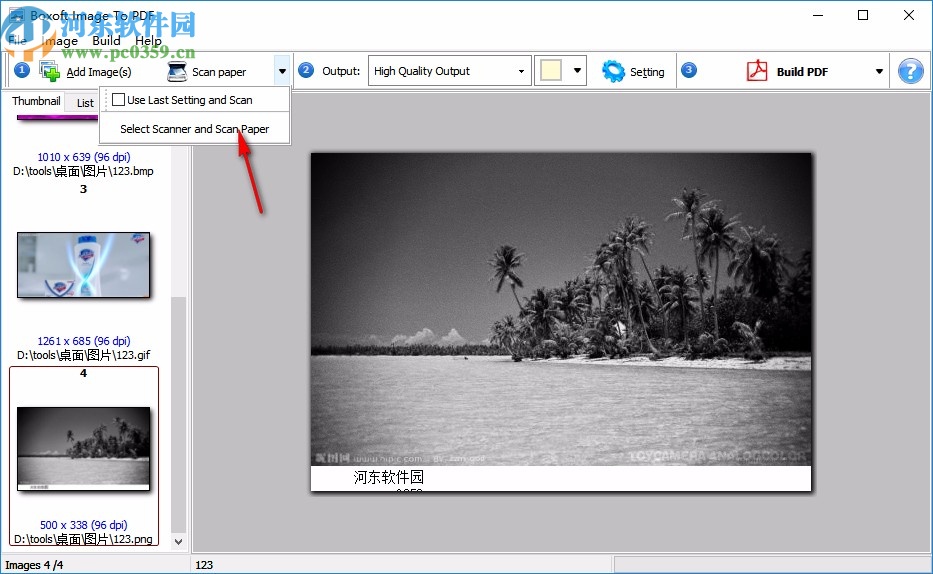Viewport: 933px width, 574px height.
Task: Click the Build PDF button label
Action: click(x=802, y=72)
